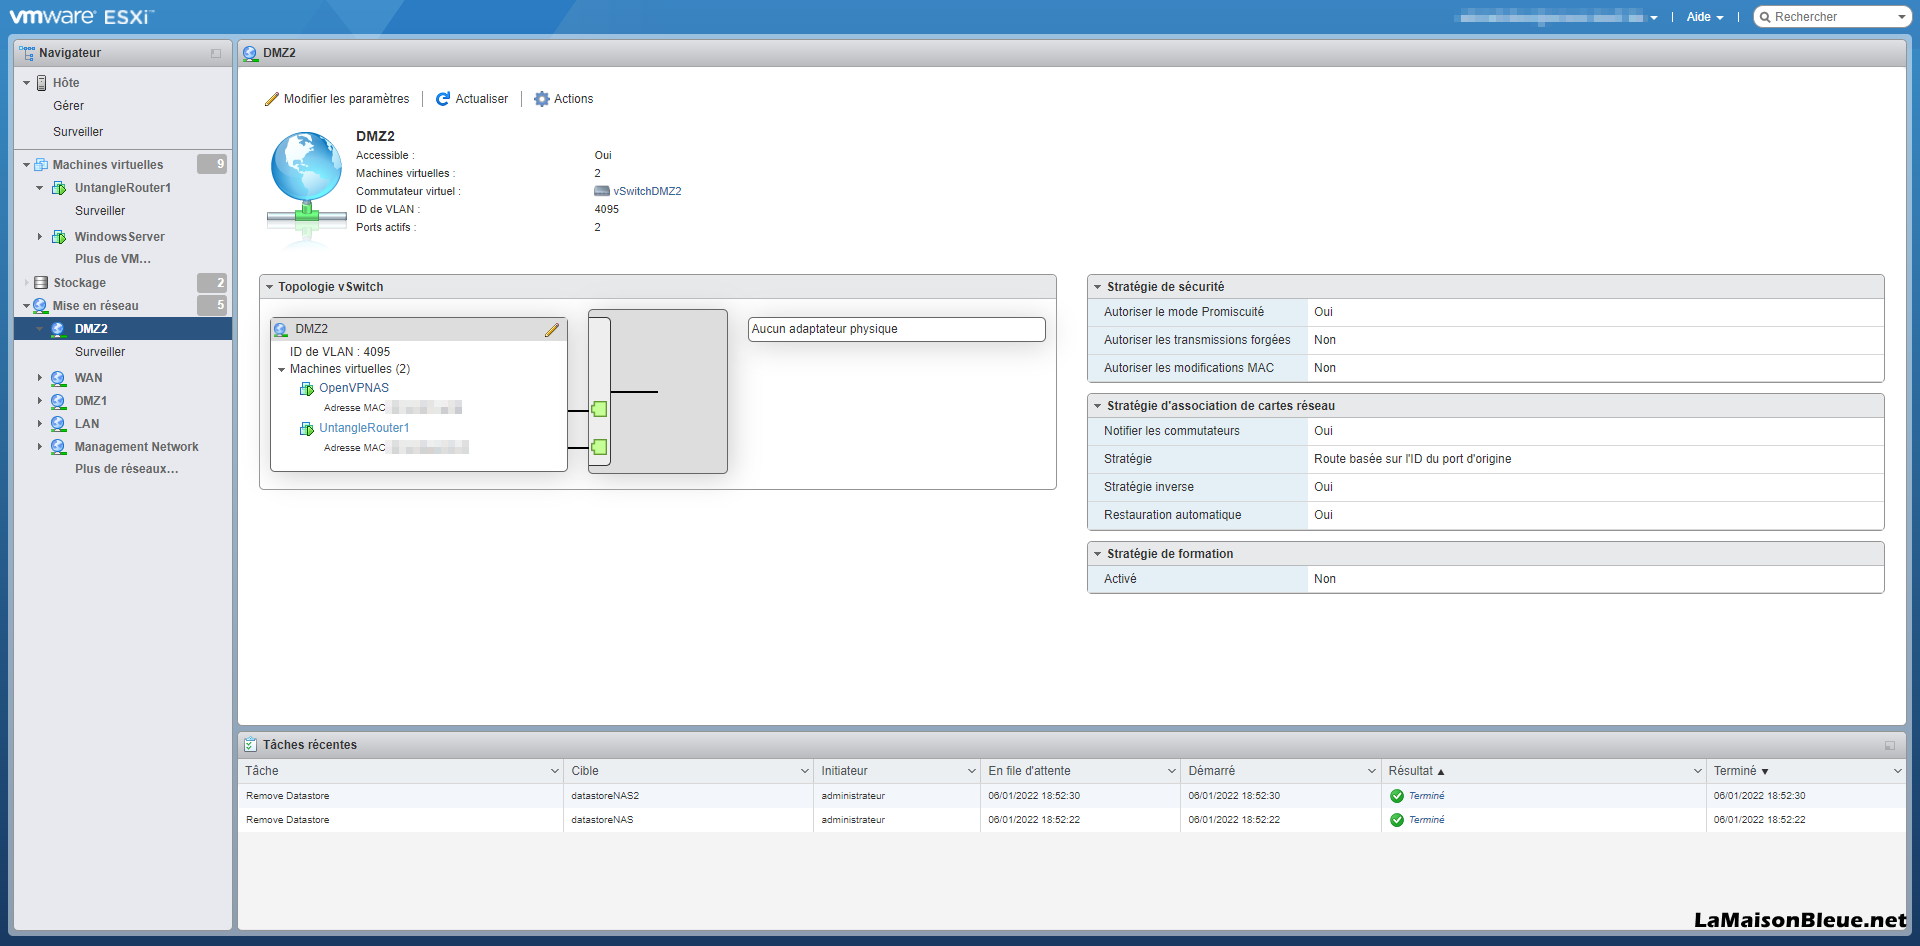Click the vSwitchDMZ2 switch icon

tap(602, 191)
